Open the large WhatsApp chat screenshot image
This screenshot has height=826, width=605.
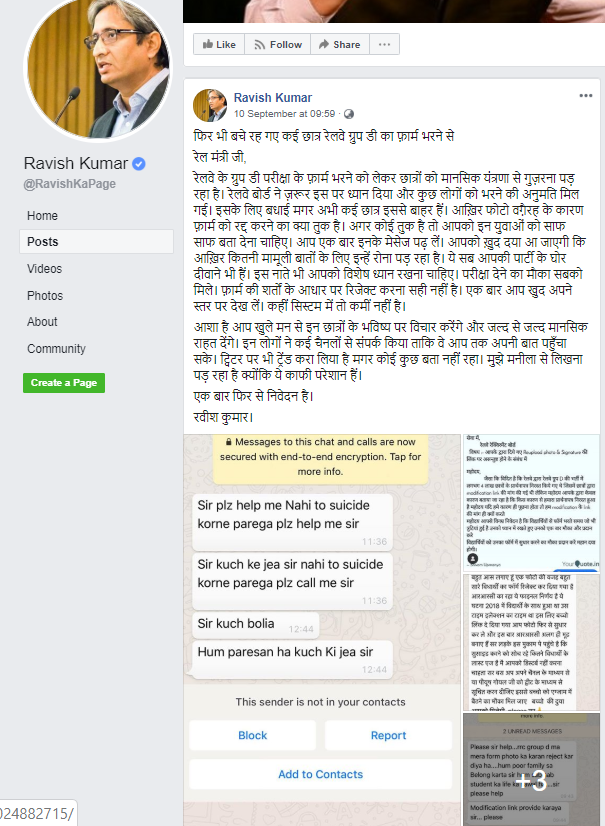pyautogui.click(x=322, y=630)
